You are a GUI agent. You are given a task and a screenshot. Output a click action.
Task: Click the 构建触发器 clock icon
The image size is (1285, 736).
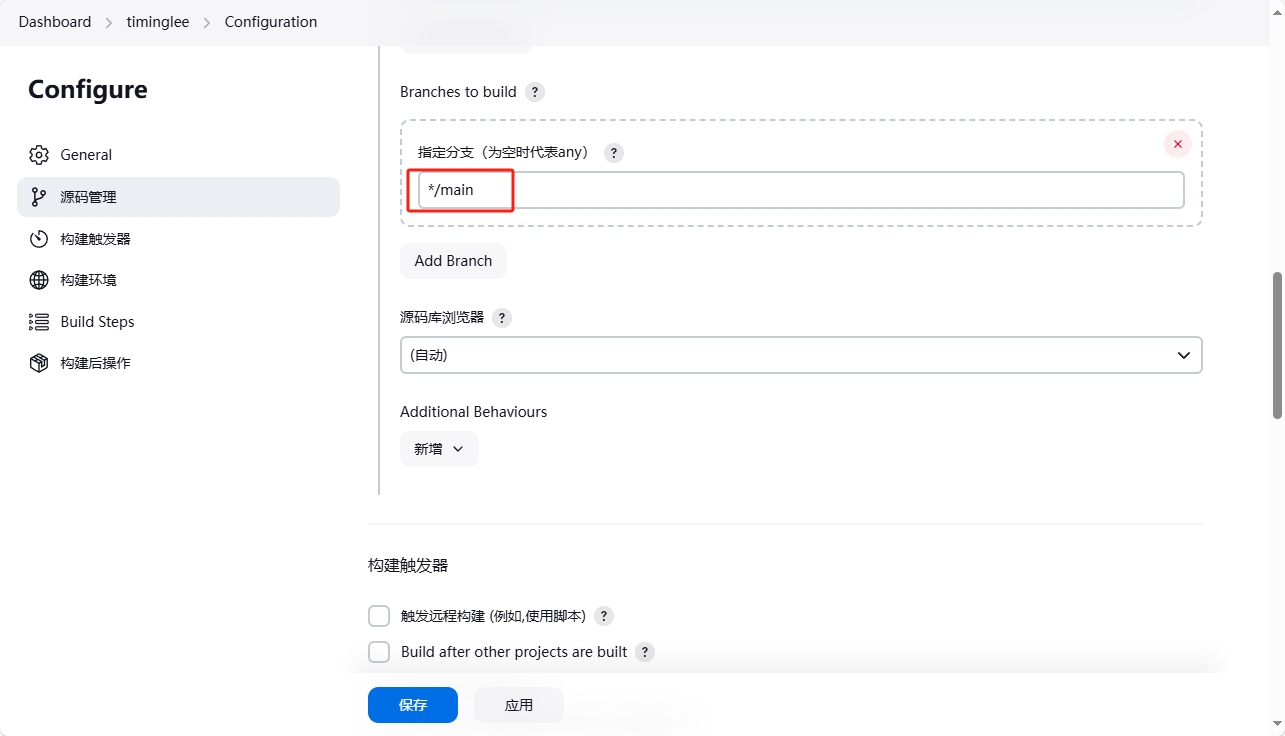[39, 239]
